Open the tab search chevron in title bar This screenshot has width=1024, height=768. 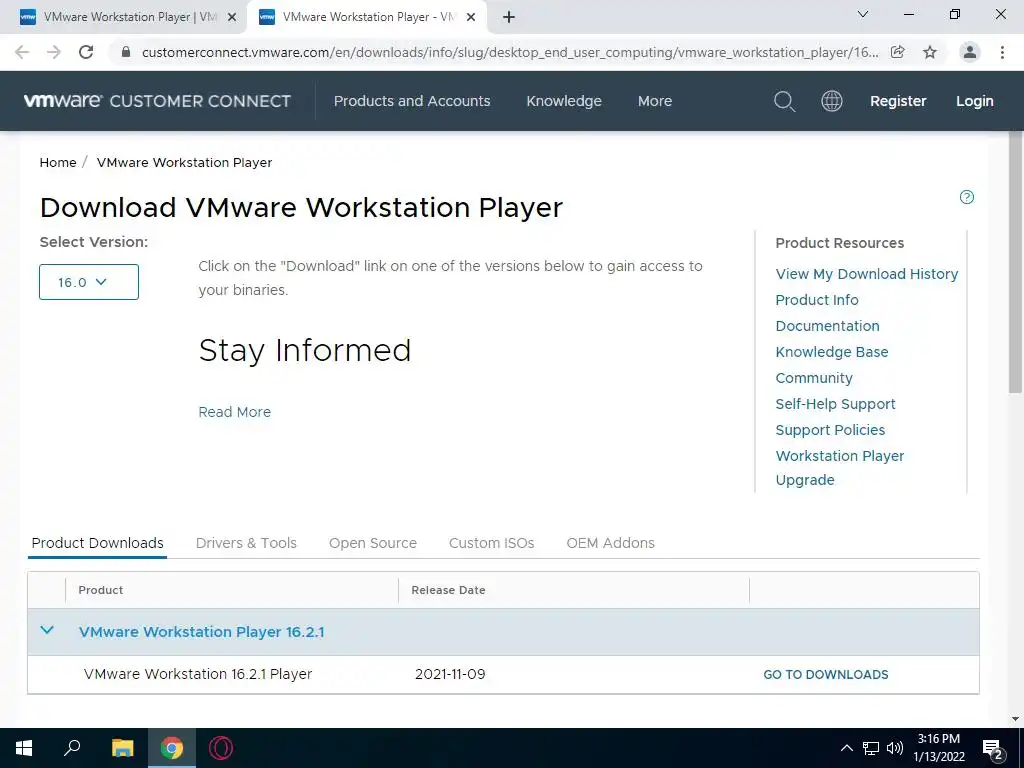863,14
